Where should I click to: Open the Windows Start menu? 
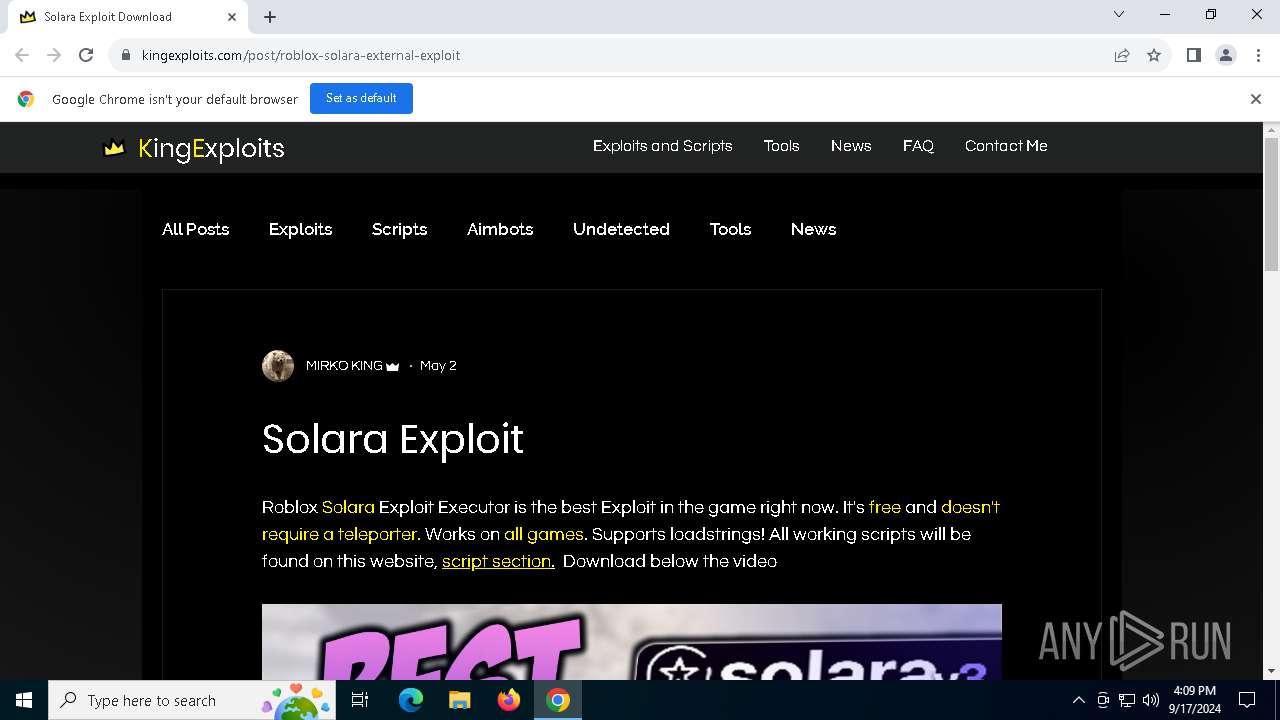pyautogui.click(x=24, y=700)
